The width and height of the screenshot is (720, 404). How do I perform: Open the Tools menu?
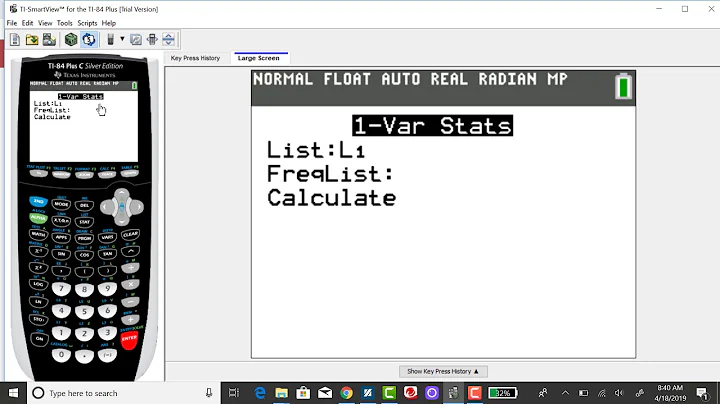[x=65, y=23]
